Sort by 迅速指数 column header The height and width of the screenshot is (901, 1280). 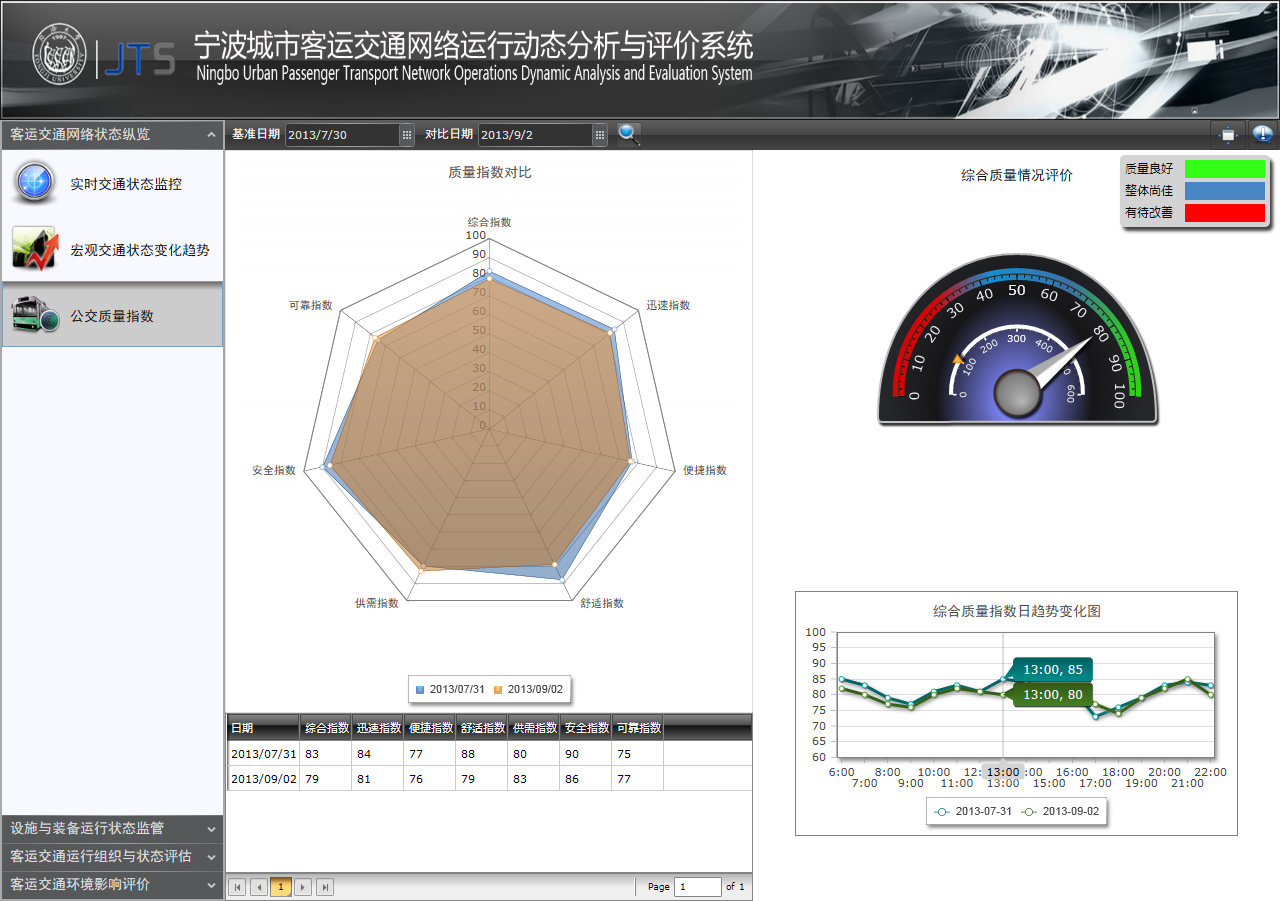pyautogui.click(x=378, y=728)
